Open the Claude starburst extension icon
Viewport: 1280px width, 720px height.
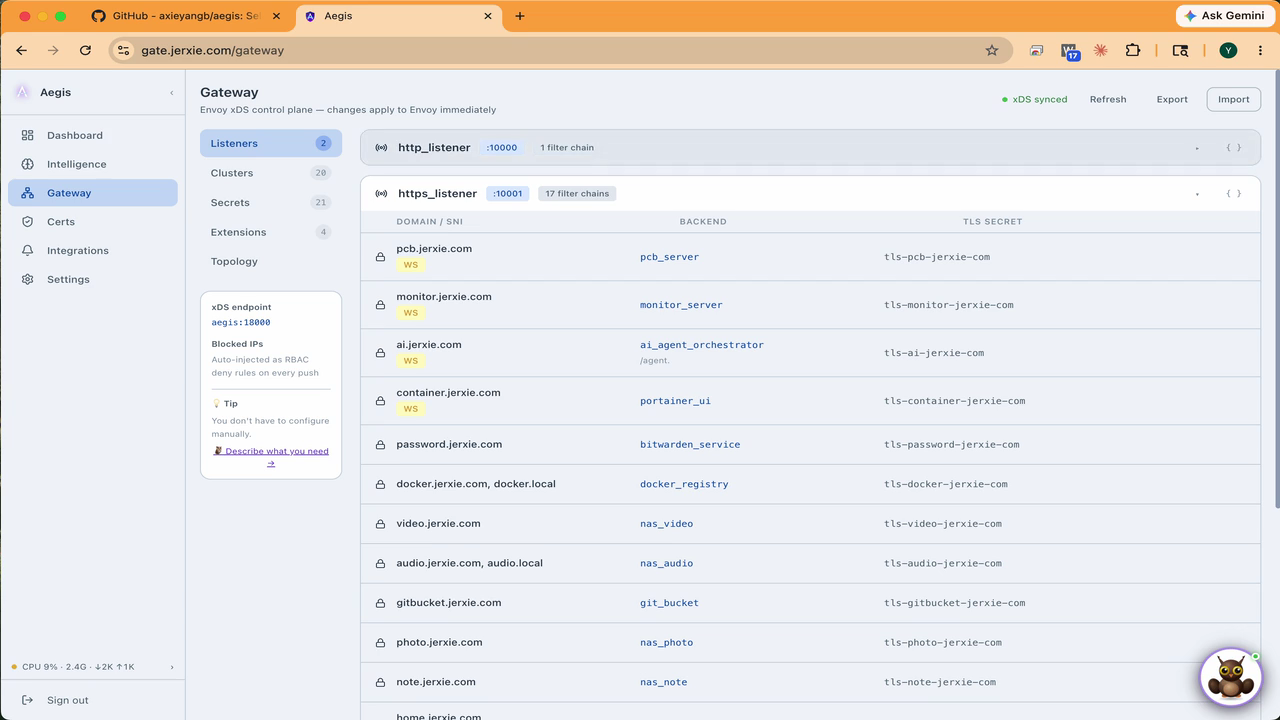point(1101,50)
